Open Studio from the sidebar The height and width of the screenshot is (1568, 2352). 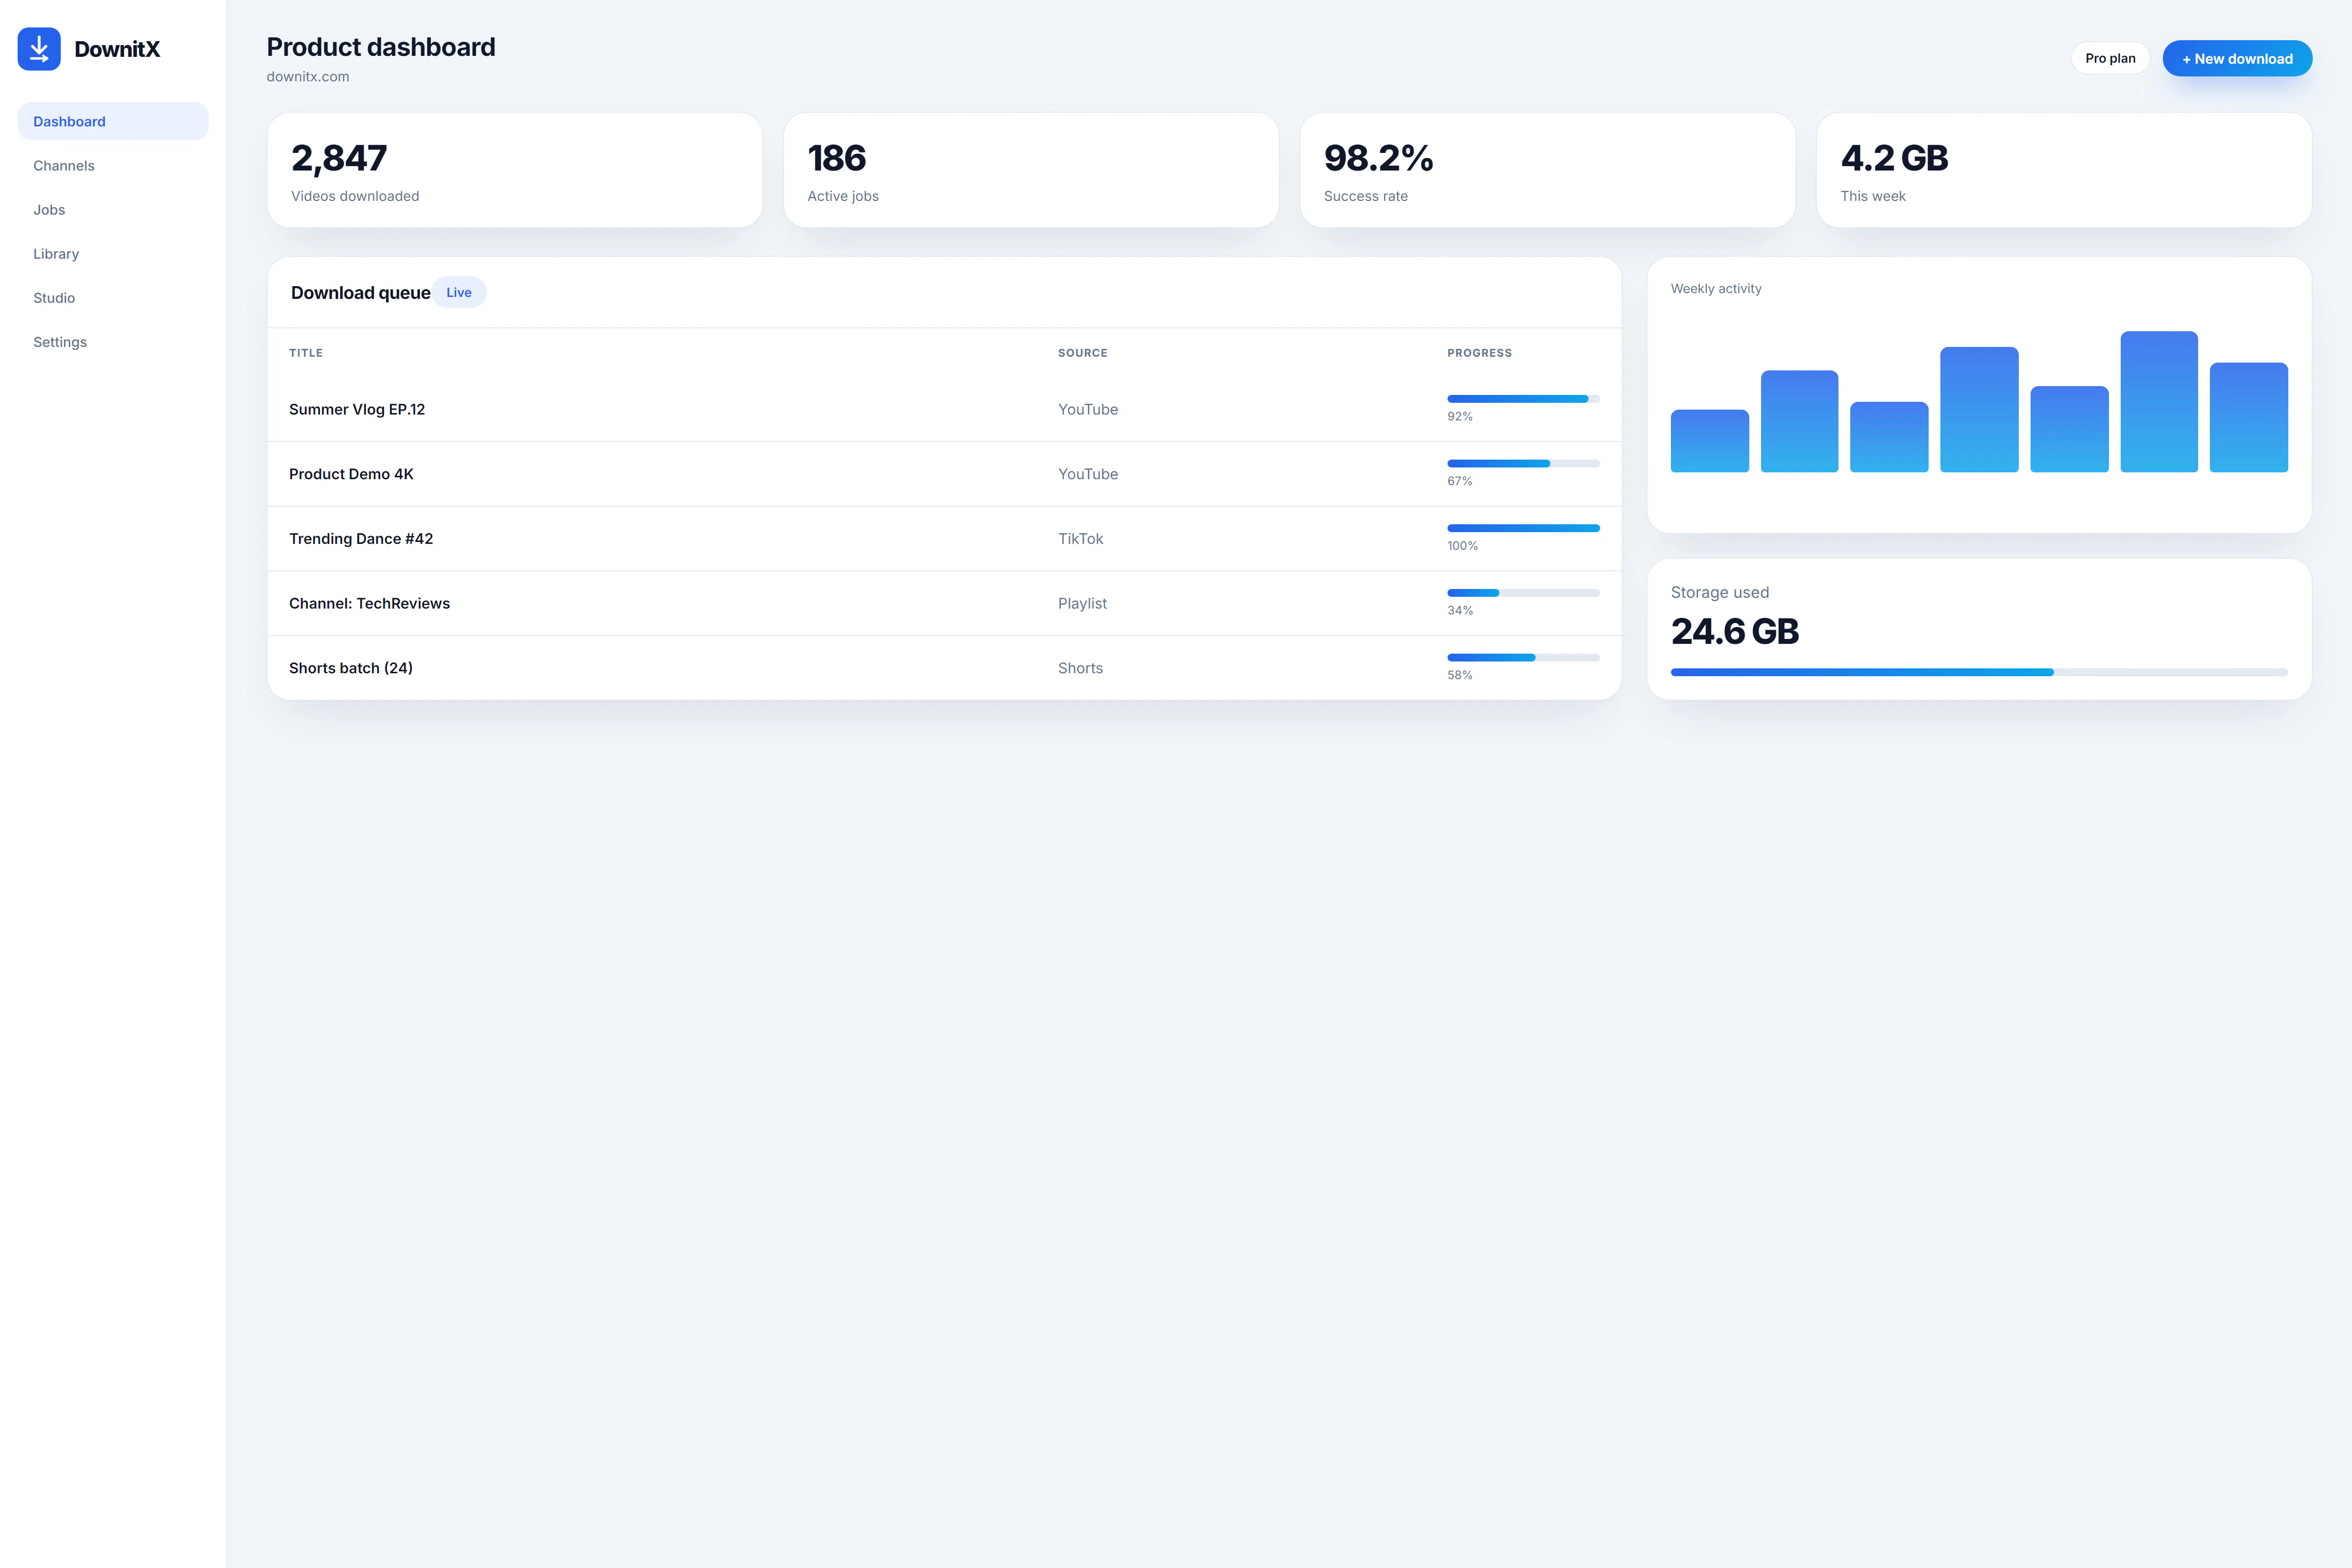(113, 297)
